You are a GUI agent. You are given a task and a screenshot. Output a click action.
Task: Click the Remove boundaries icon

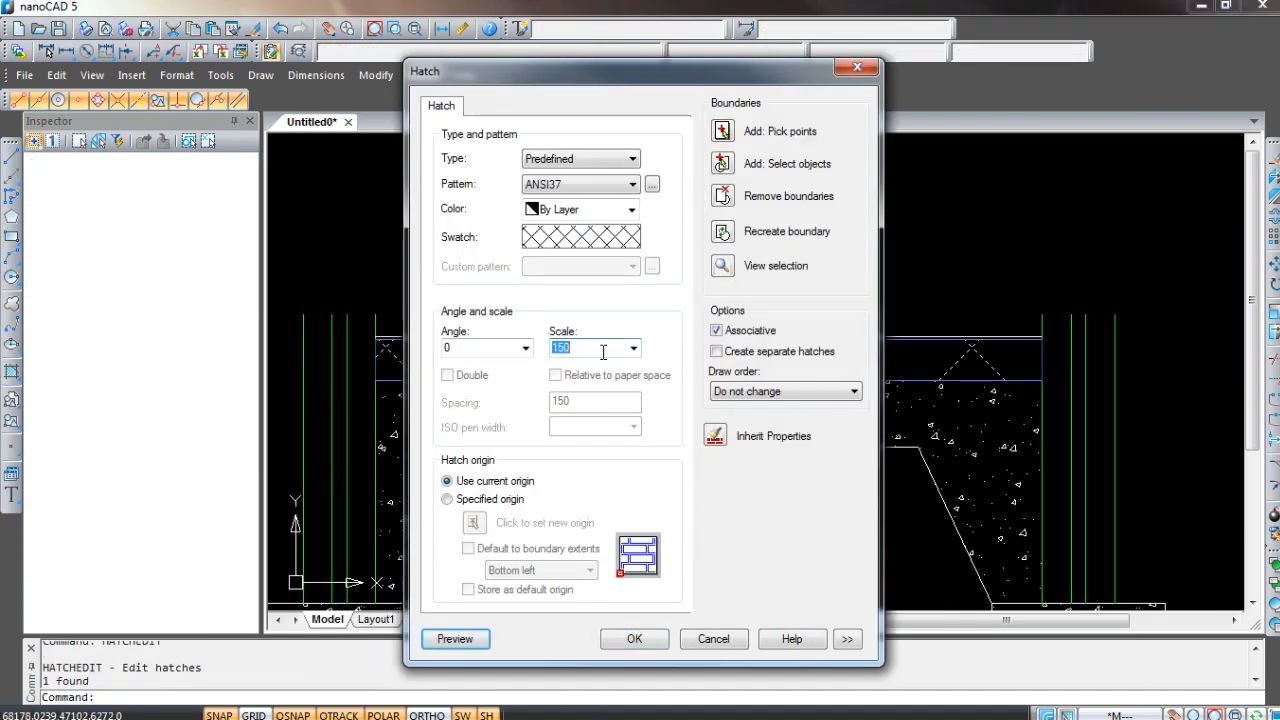722,196
